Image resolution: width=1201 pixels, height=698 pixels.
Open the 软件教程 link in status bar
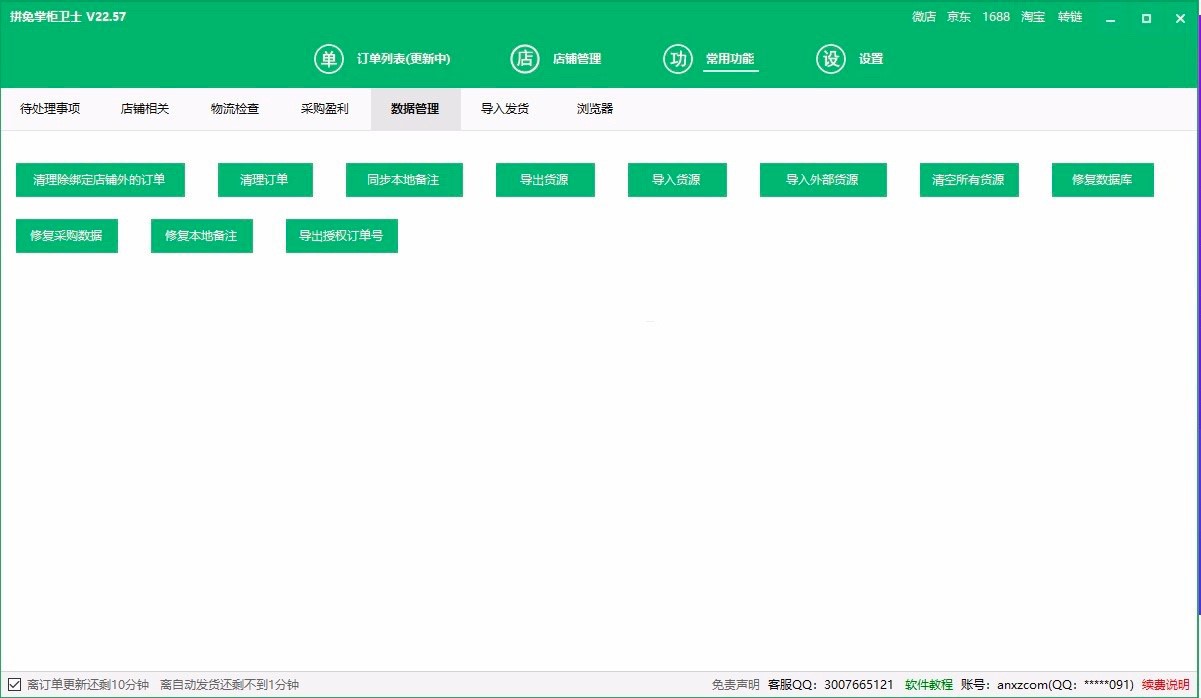tap(929, 685)
